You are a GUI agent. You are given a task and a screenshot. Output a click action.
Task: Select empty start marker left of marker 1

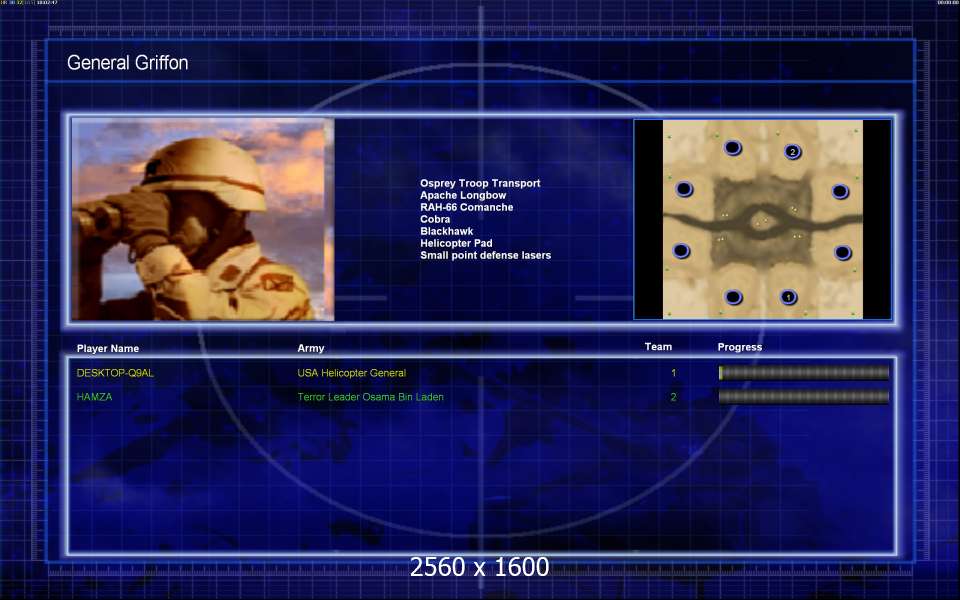point(733,297)
